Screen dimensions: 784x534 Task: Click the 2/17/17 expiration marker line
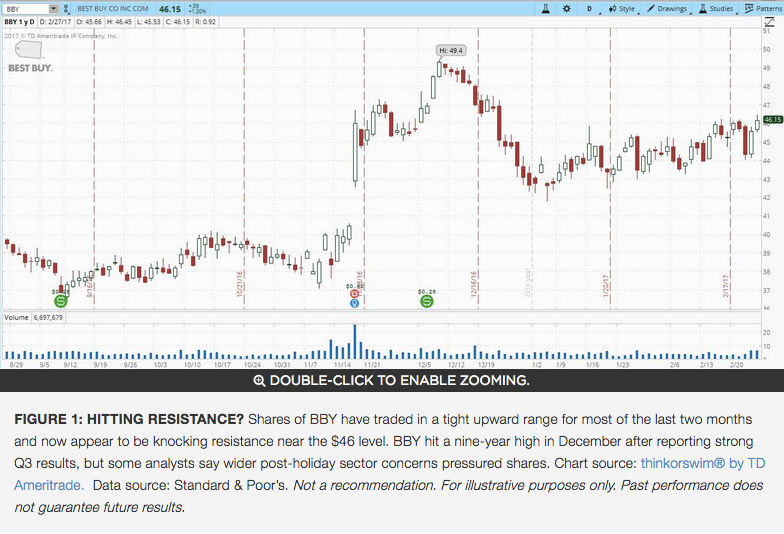[730, 168]
